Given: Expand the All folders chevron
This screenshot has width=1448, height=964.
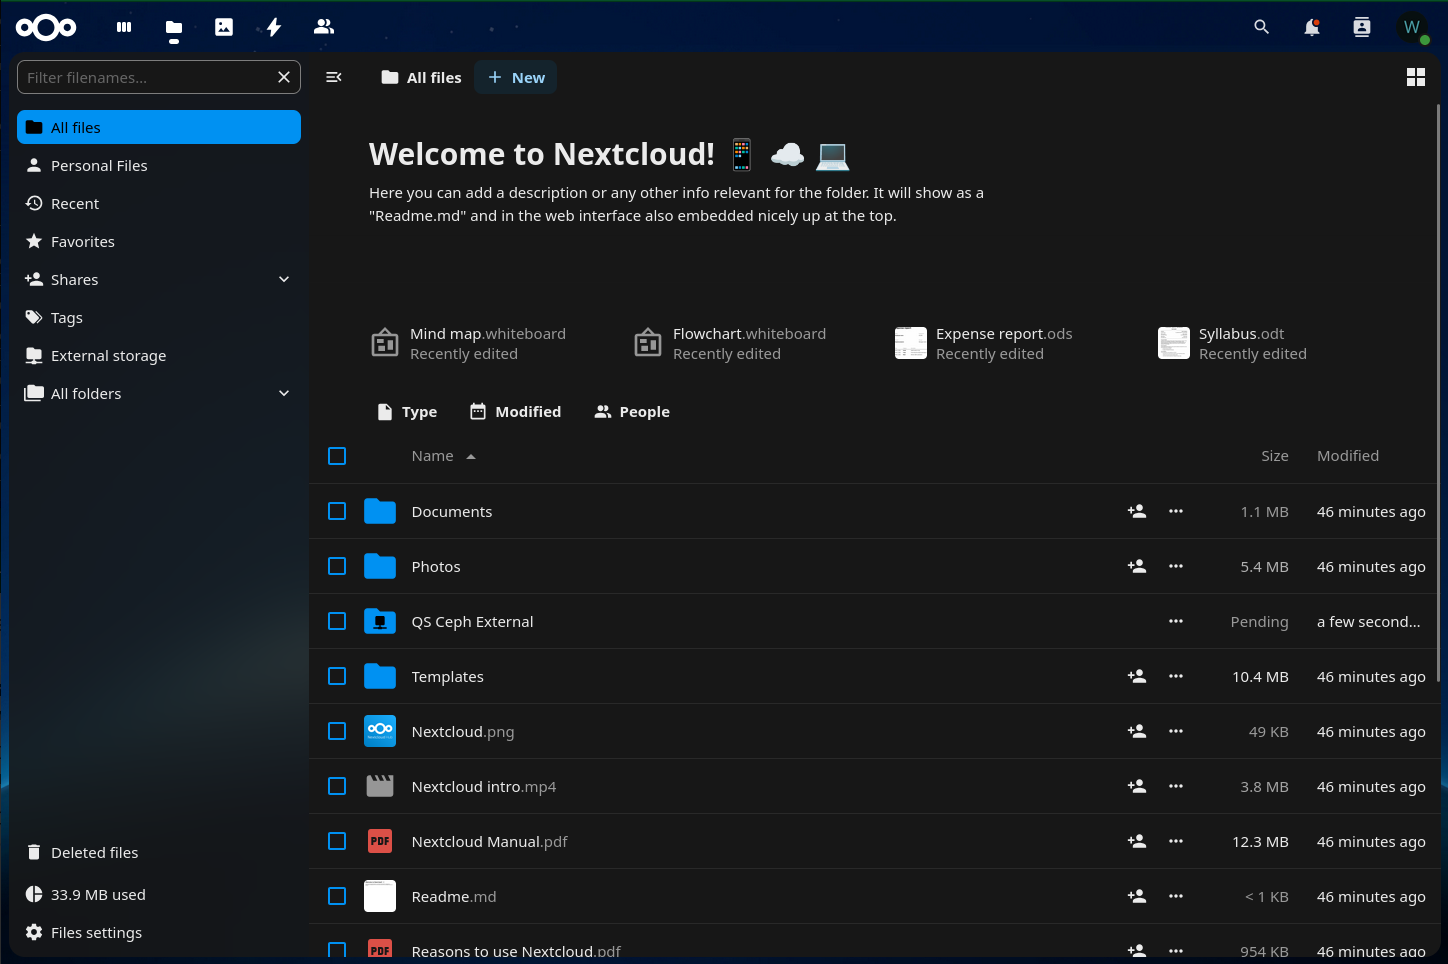Looking at the screenshot, I should click(284, 393).
